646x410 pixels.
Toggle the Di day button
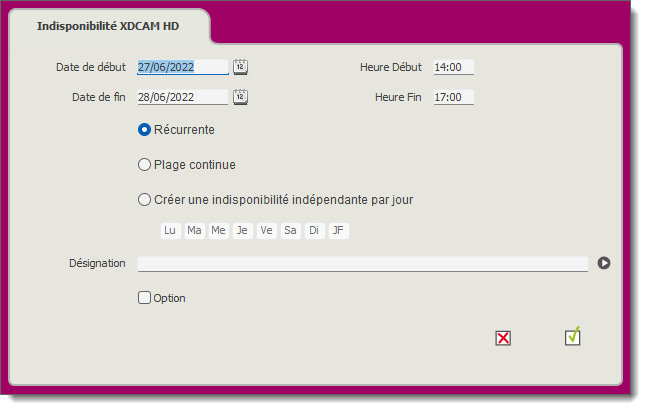(314, 230)
